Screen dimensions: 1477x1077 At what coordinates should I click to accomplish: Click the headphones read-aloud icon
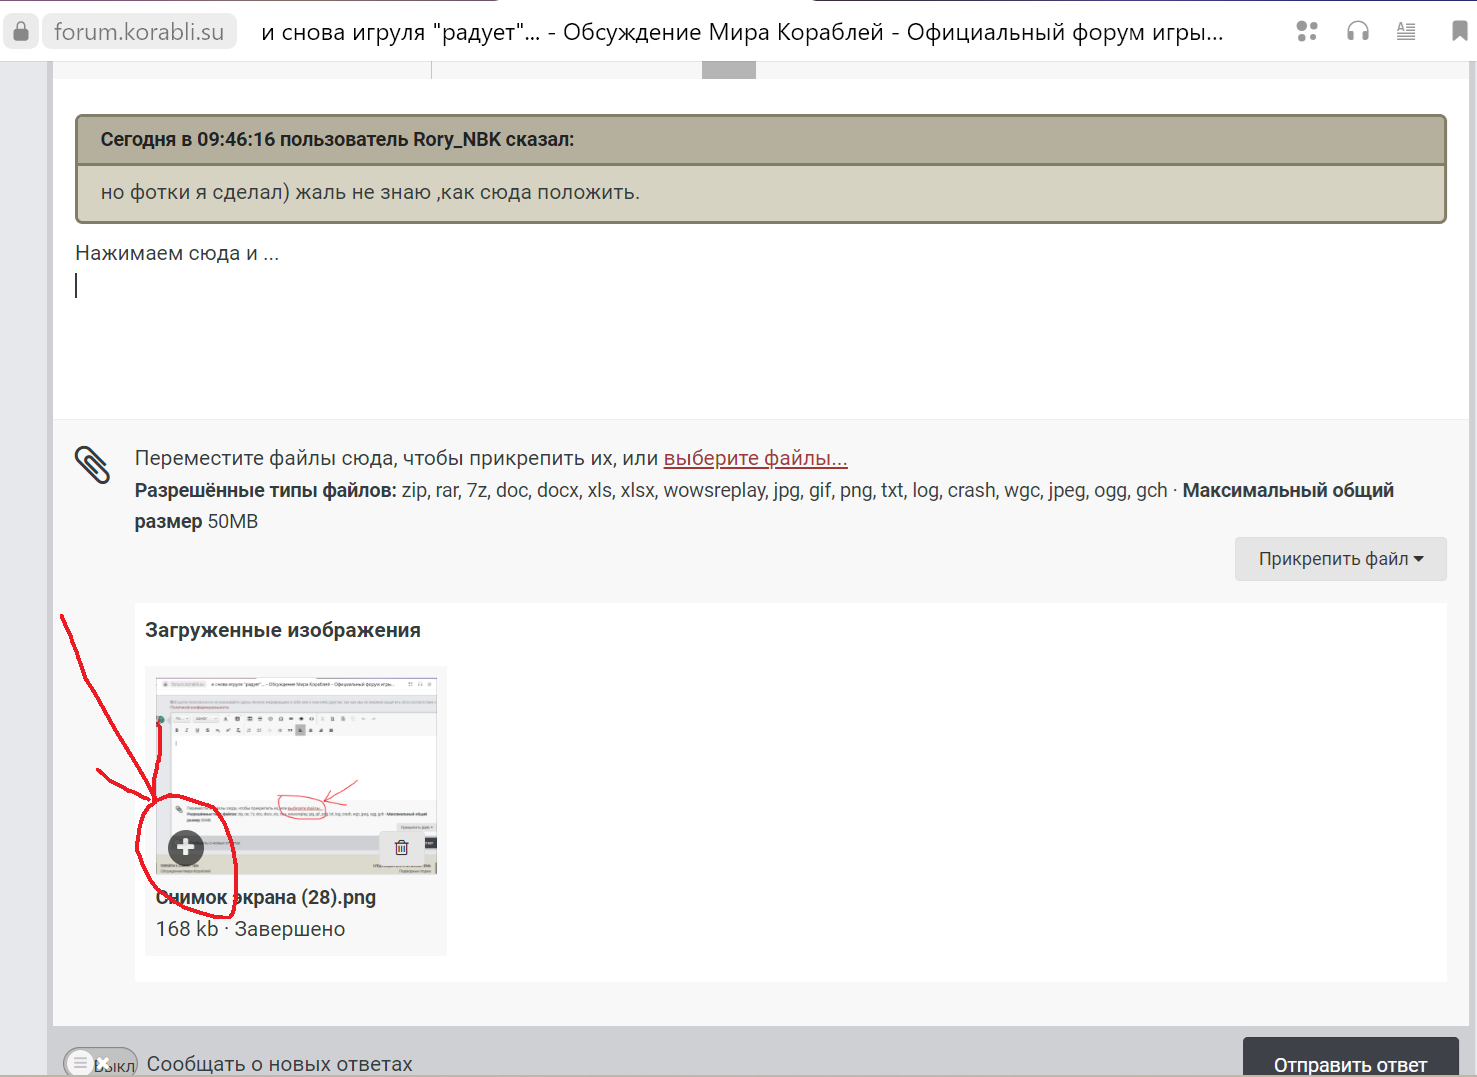pos(1358,31)
